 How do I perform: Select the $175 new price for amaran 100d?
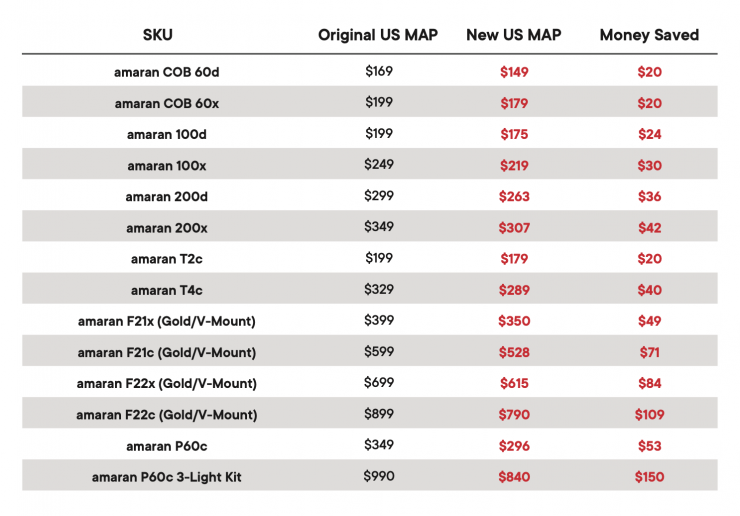pos(514,134)
